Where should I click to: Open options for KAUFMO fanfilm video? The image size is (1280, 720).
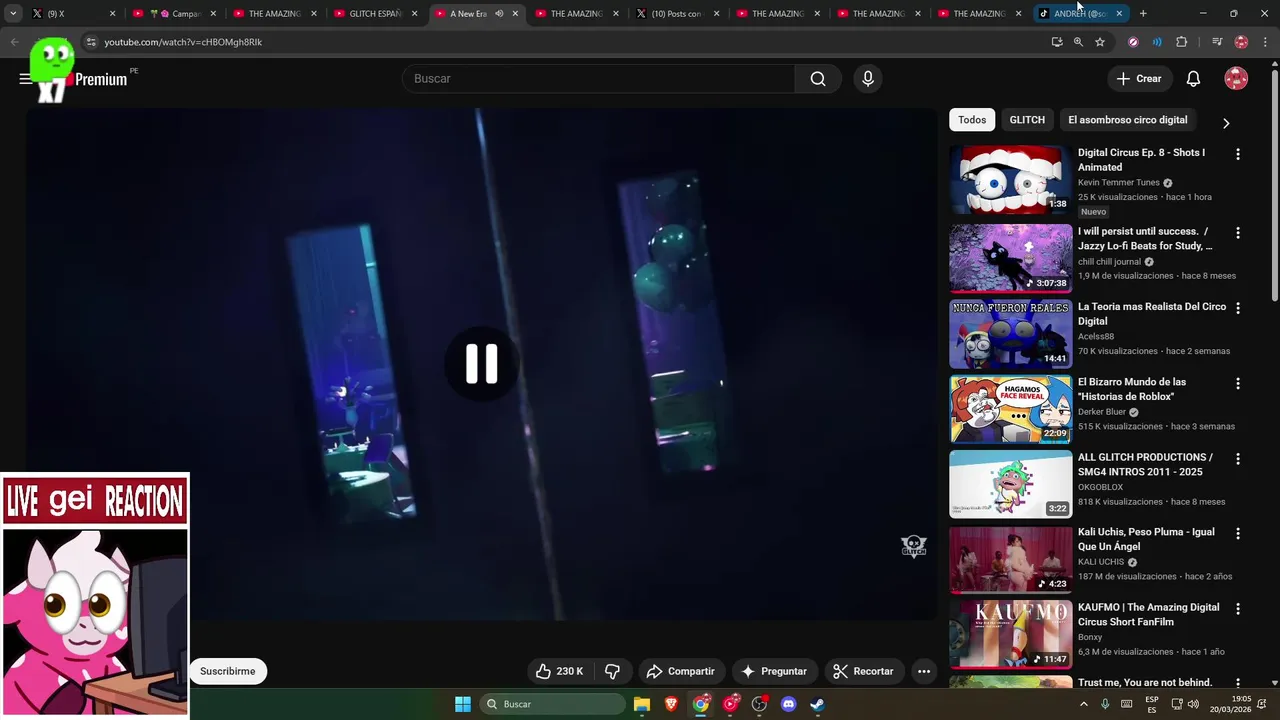1238,608
